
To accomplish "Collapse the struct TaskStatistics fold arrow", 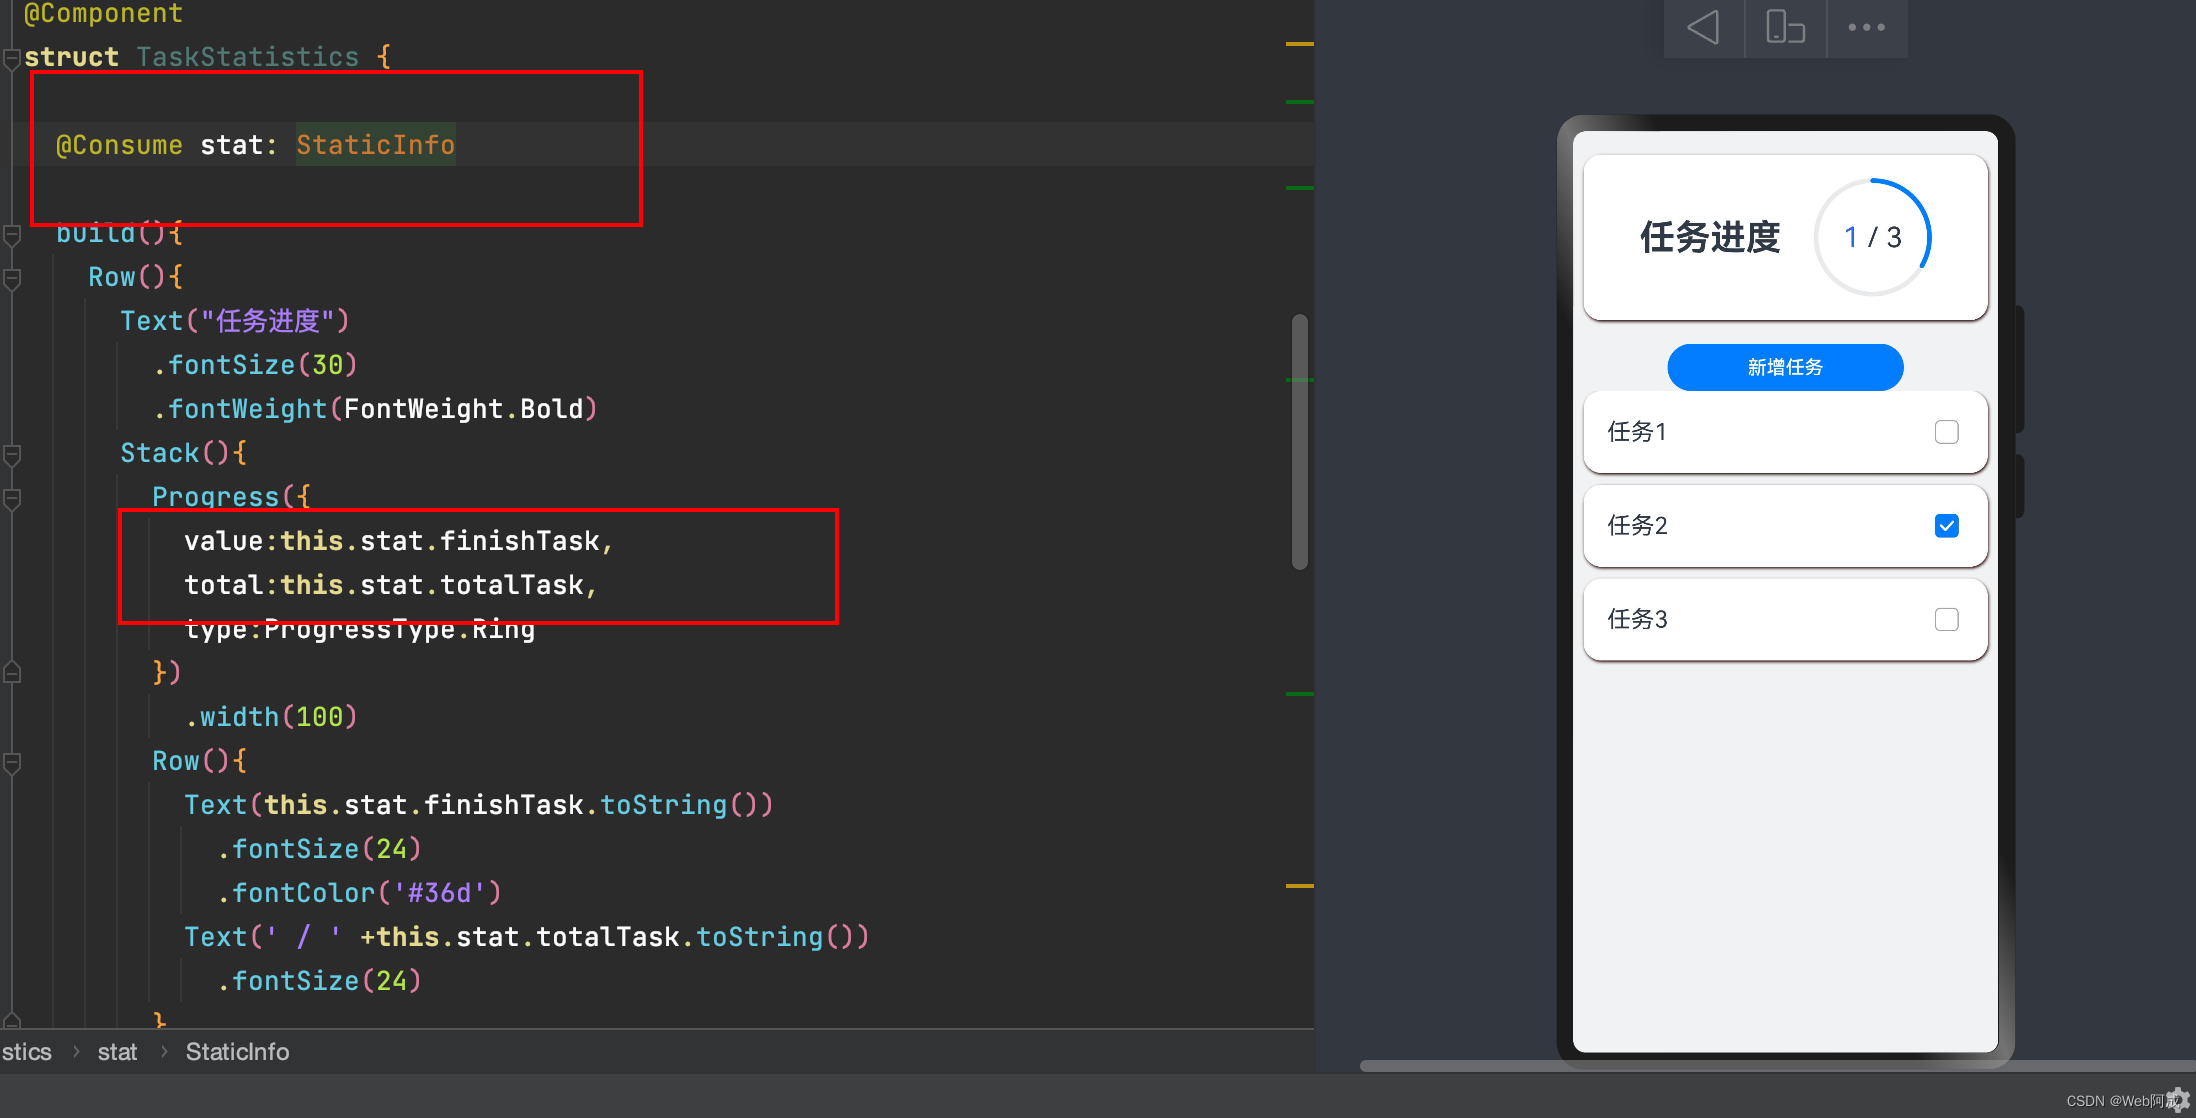I will pos(12,58).
